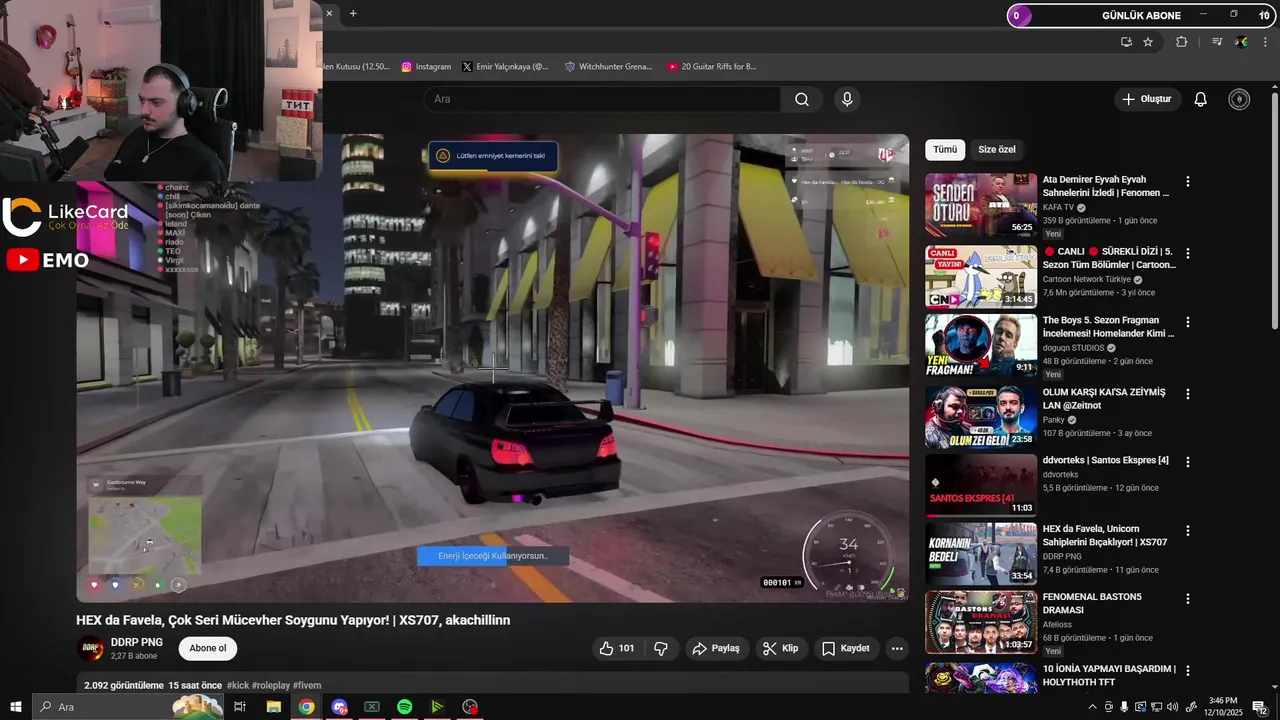Open the DDRP PNG channel name link
The width and height of the screenshot is (1280, 720).
137,642
